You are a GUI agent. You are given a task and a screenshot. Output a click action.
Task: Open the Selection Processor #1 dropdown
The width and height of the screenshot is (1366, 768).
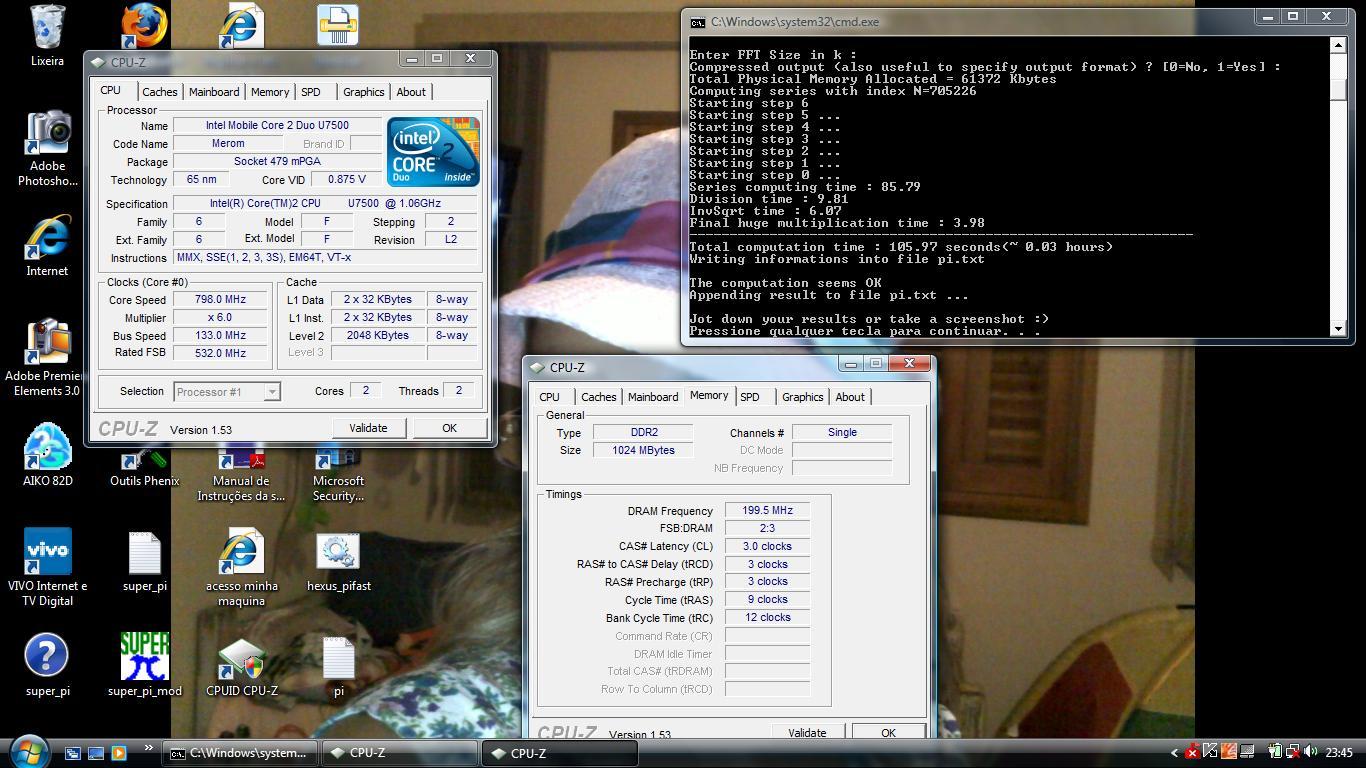226,392
